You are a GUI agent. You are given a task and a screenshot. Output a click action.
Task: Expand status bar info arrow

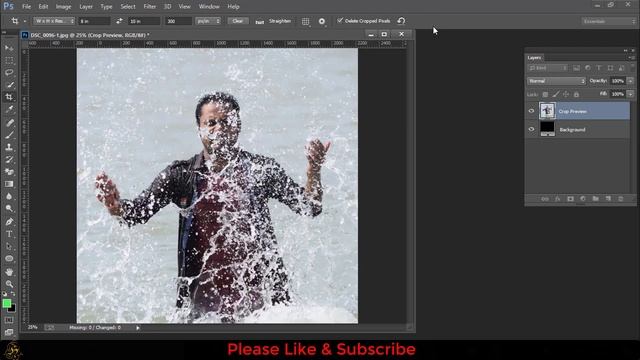(x=138, y=328)
